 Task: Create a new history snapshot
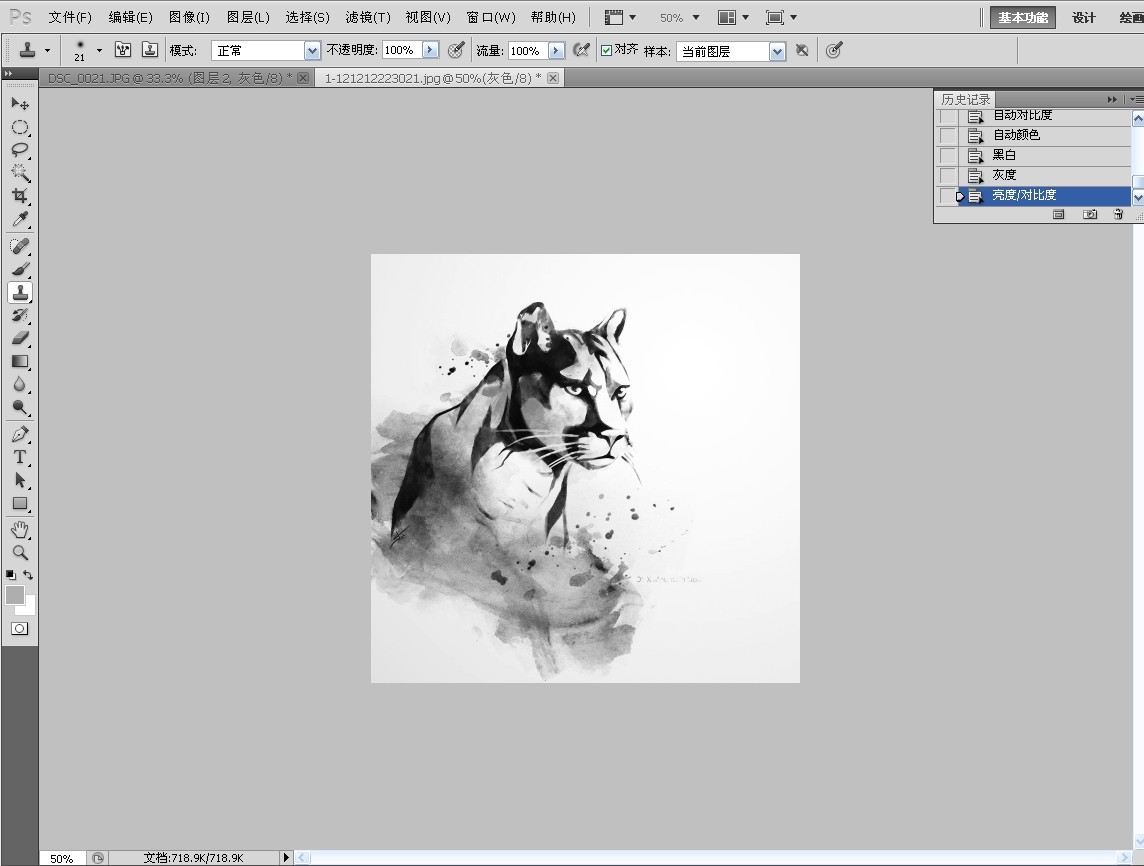point(1090,214)
